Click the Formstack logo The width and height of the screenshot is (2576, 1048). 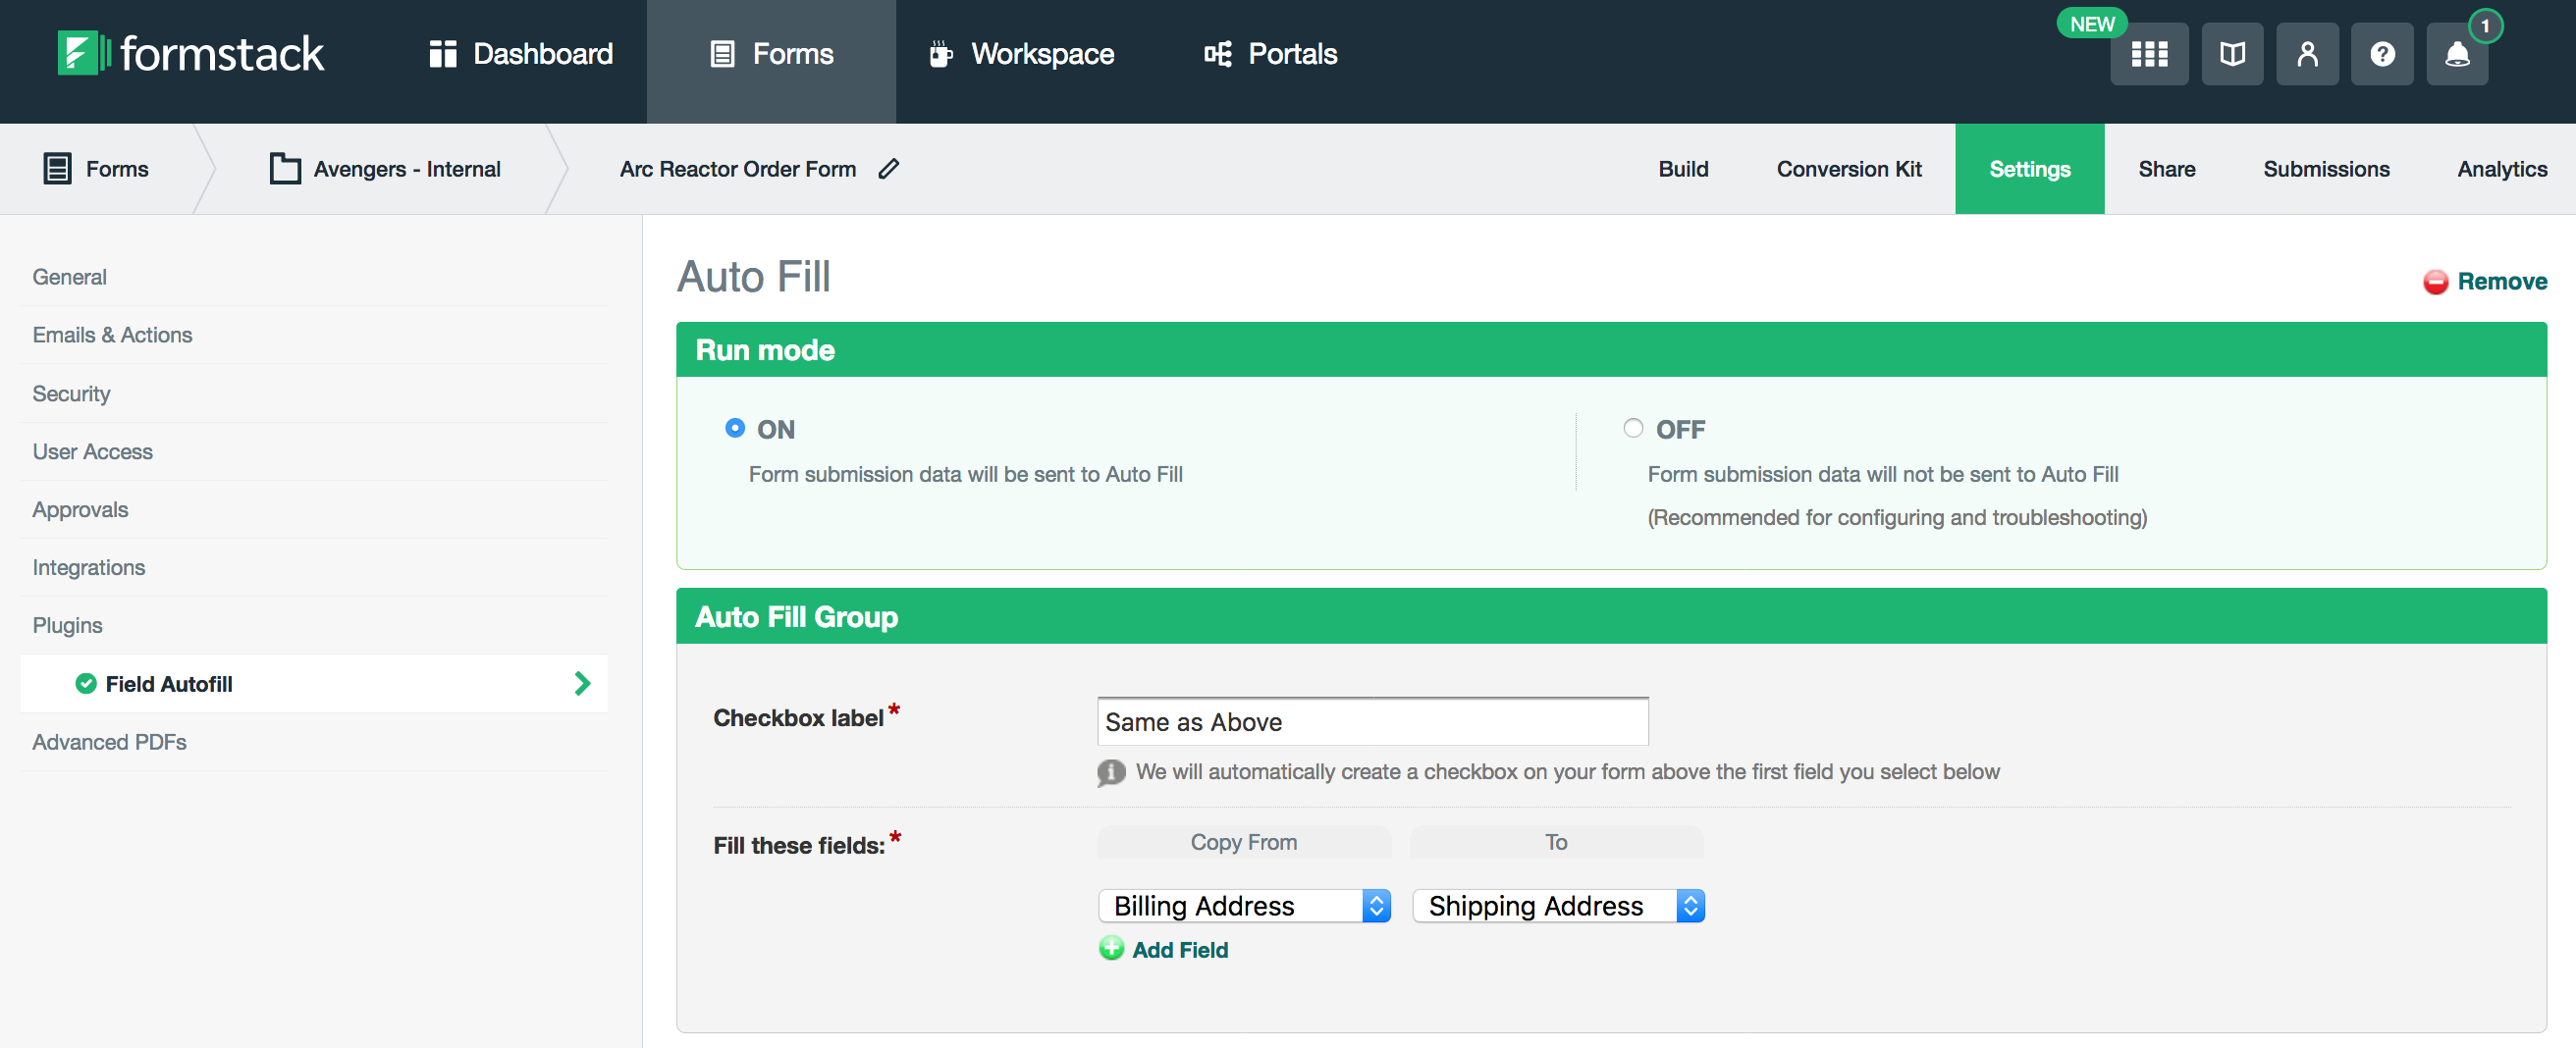tap(191, 54)
